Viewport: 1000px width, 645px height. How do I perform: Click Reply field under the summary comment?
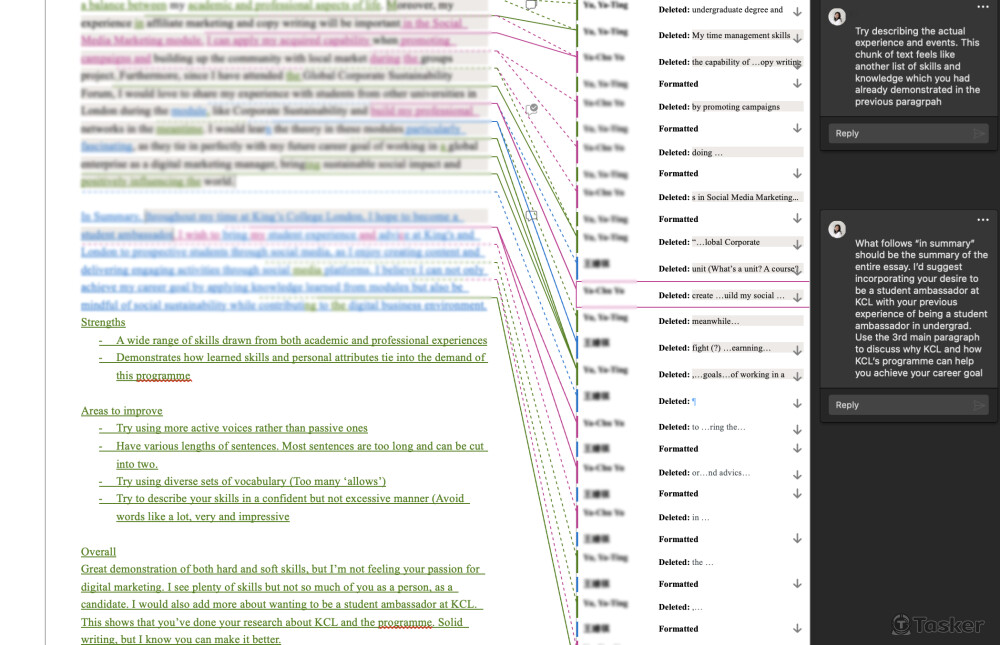click(x=897, y=405)
